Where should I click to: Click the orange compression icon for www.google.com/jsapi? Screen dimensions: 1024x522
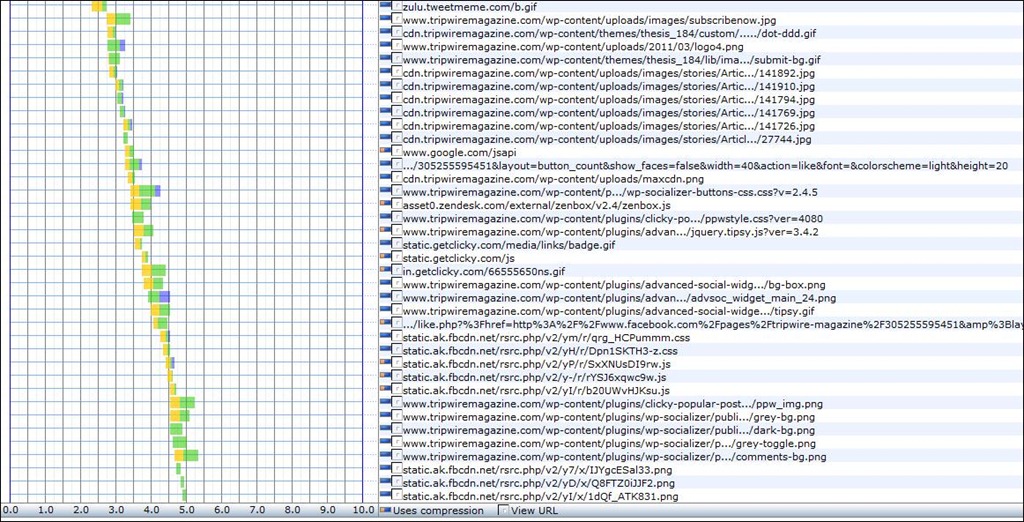[x=384, y=150]
